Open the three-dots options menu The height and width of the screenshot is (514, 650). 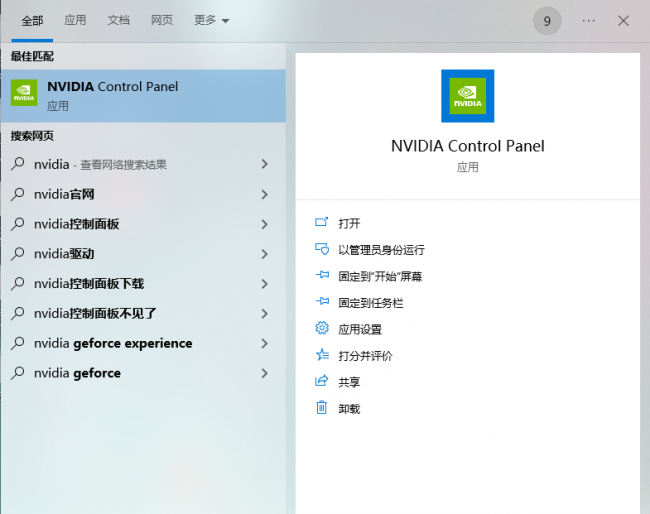coord(588,21)
